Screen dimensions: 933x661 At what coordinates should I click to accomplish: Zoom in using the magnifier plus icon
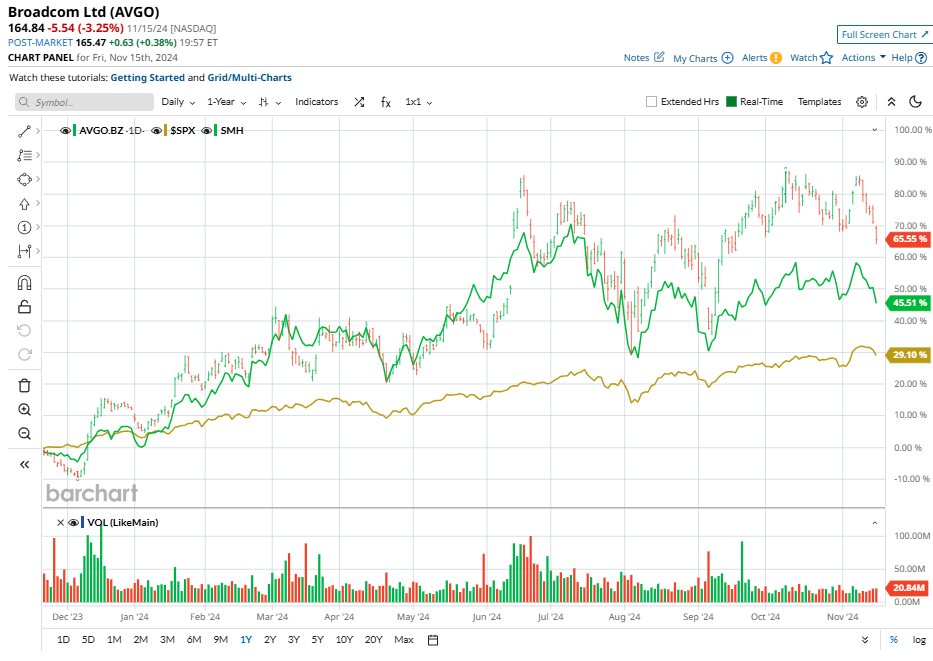(x=25, y=409)
